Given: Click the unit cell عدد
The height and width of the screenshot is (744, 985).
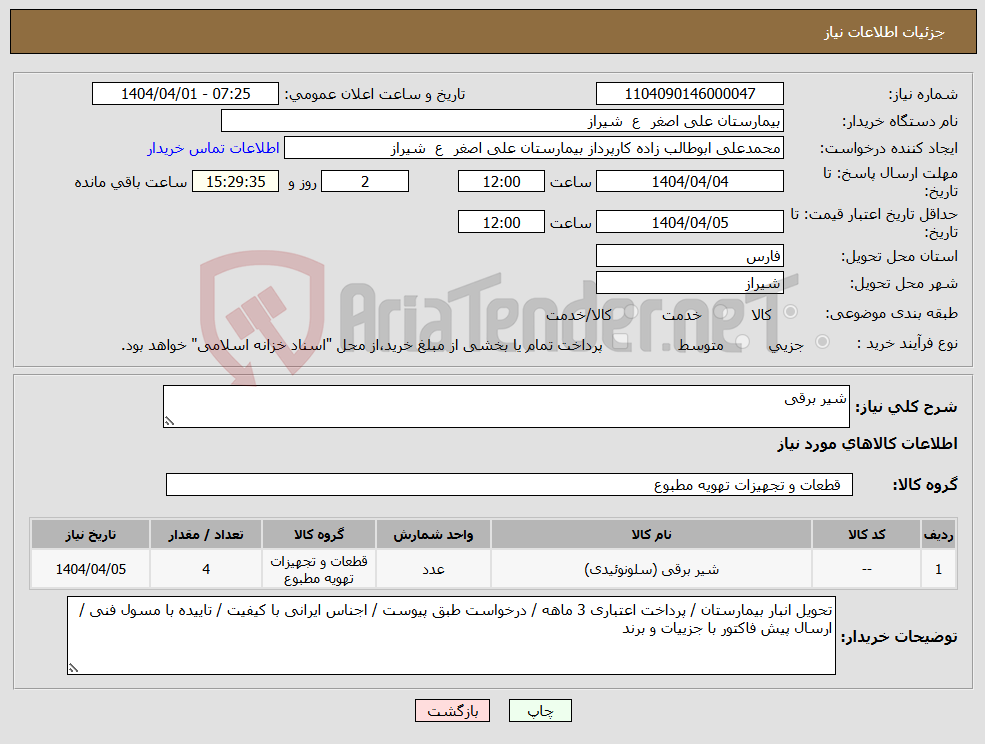Looking at the screenshot, I should click(x=433, y=569).
